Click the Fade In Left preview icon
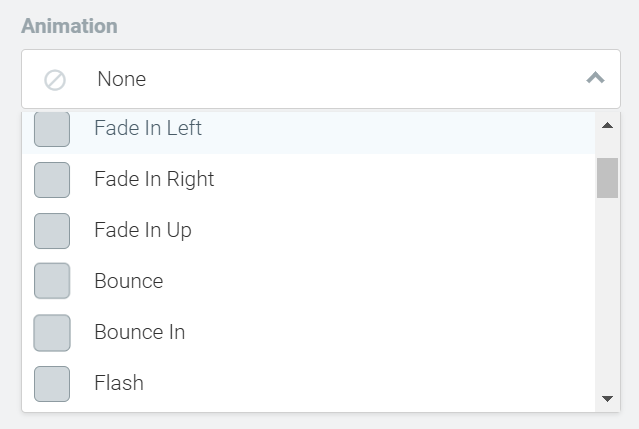The height and width of the screenshot is (429, 639). click(x=52, y=129)
